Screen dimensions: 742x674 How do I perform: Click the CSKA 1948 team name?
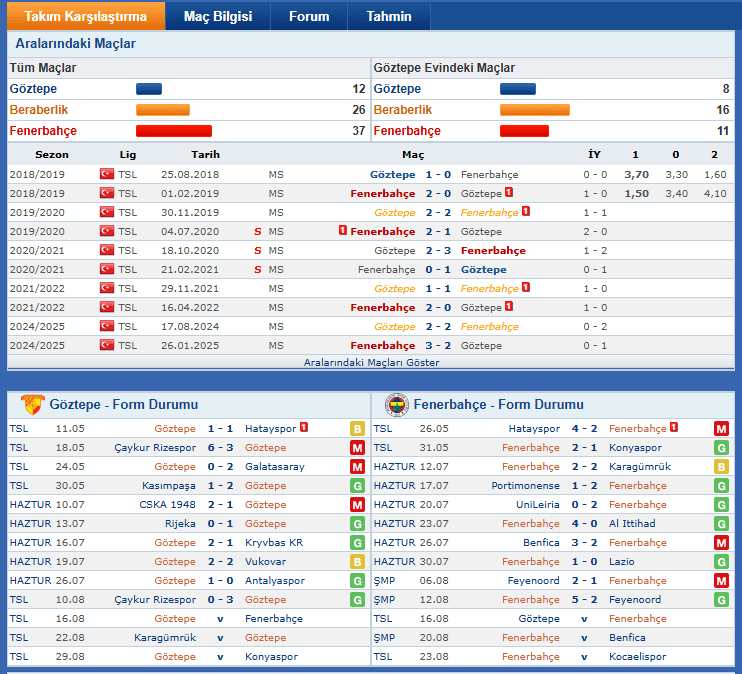168,505
